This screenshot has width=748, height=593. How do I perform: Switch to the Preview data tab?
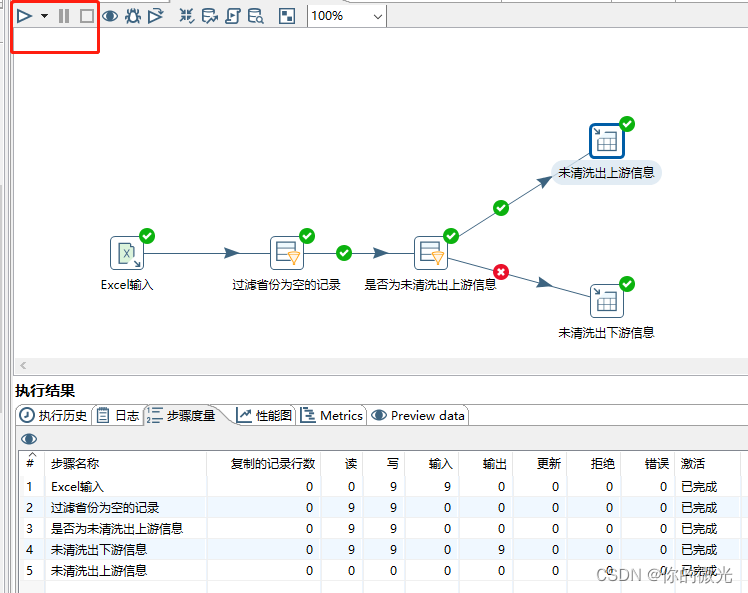tap(418, 416)
